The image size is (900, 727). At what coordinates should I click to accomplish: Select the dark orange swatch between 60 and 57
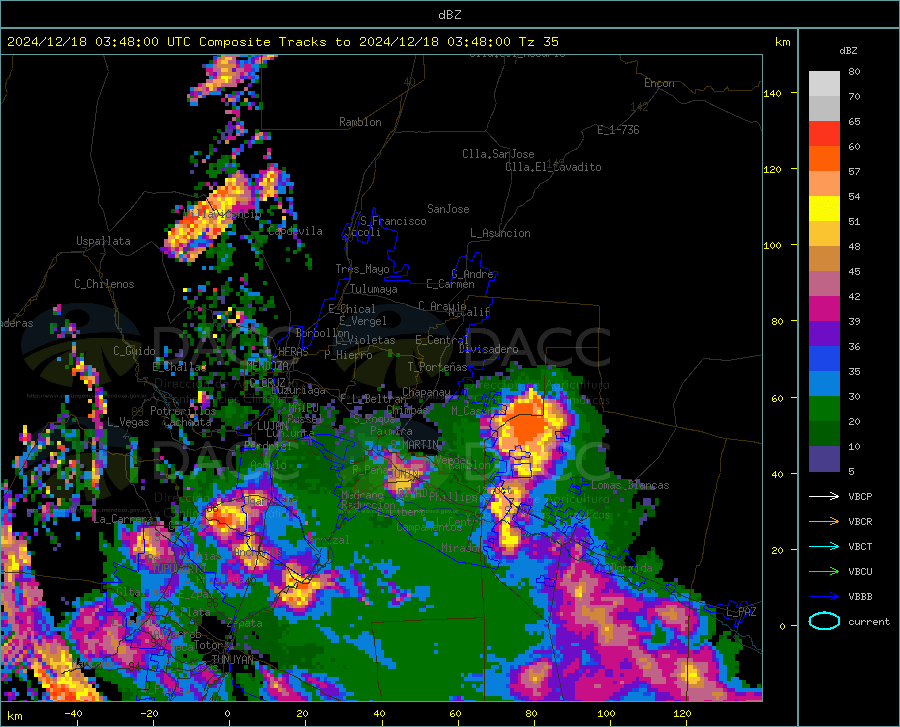tap(824, 159)
